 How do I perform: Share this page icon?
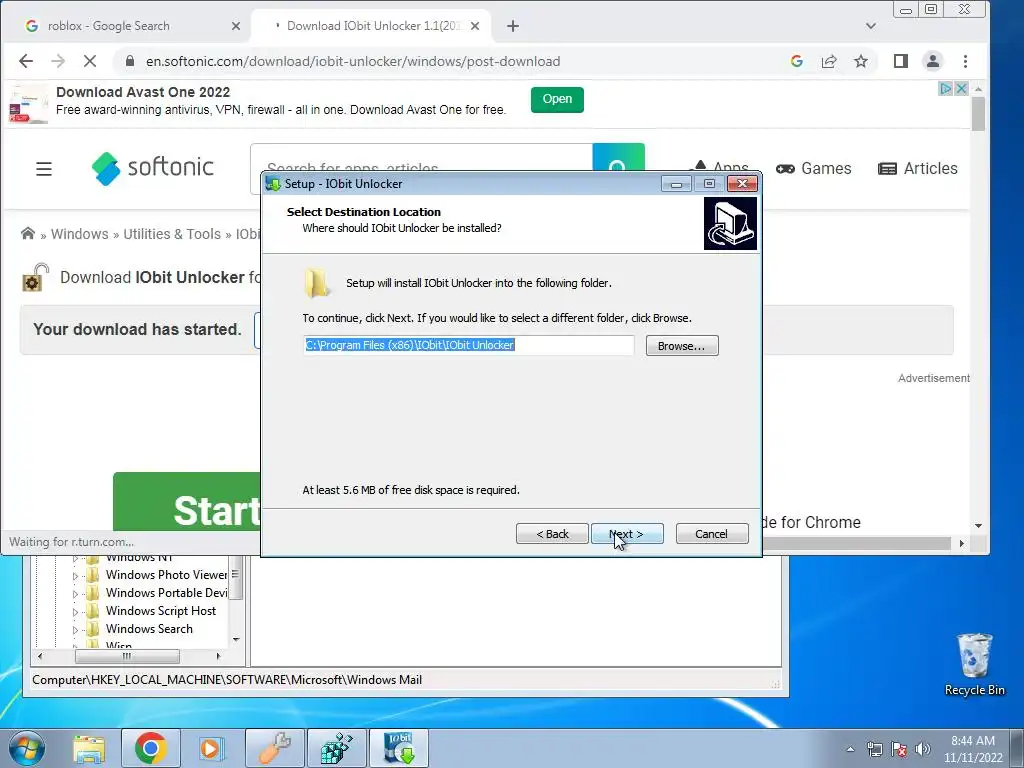pyautogui.click(x=829, y=61)
